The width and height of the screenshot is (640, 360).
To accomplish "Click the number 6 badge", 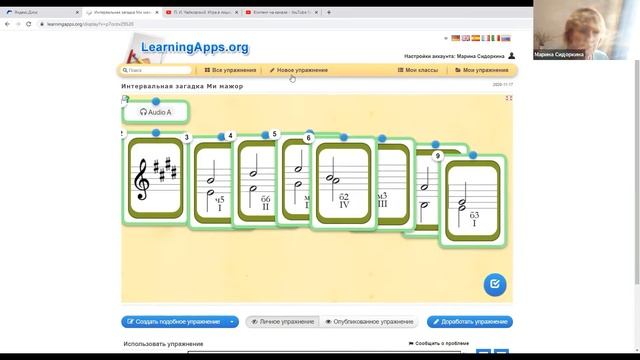I will coord(308,138).
